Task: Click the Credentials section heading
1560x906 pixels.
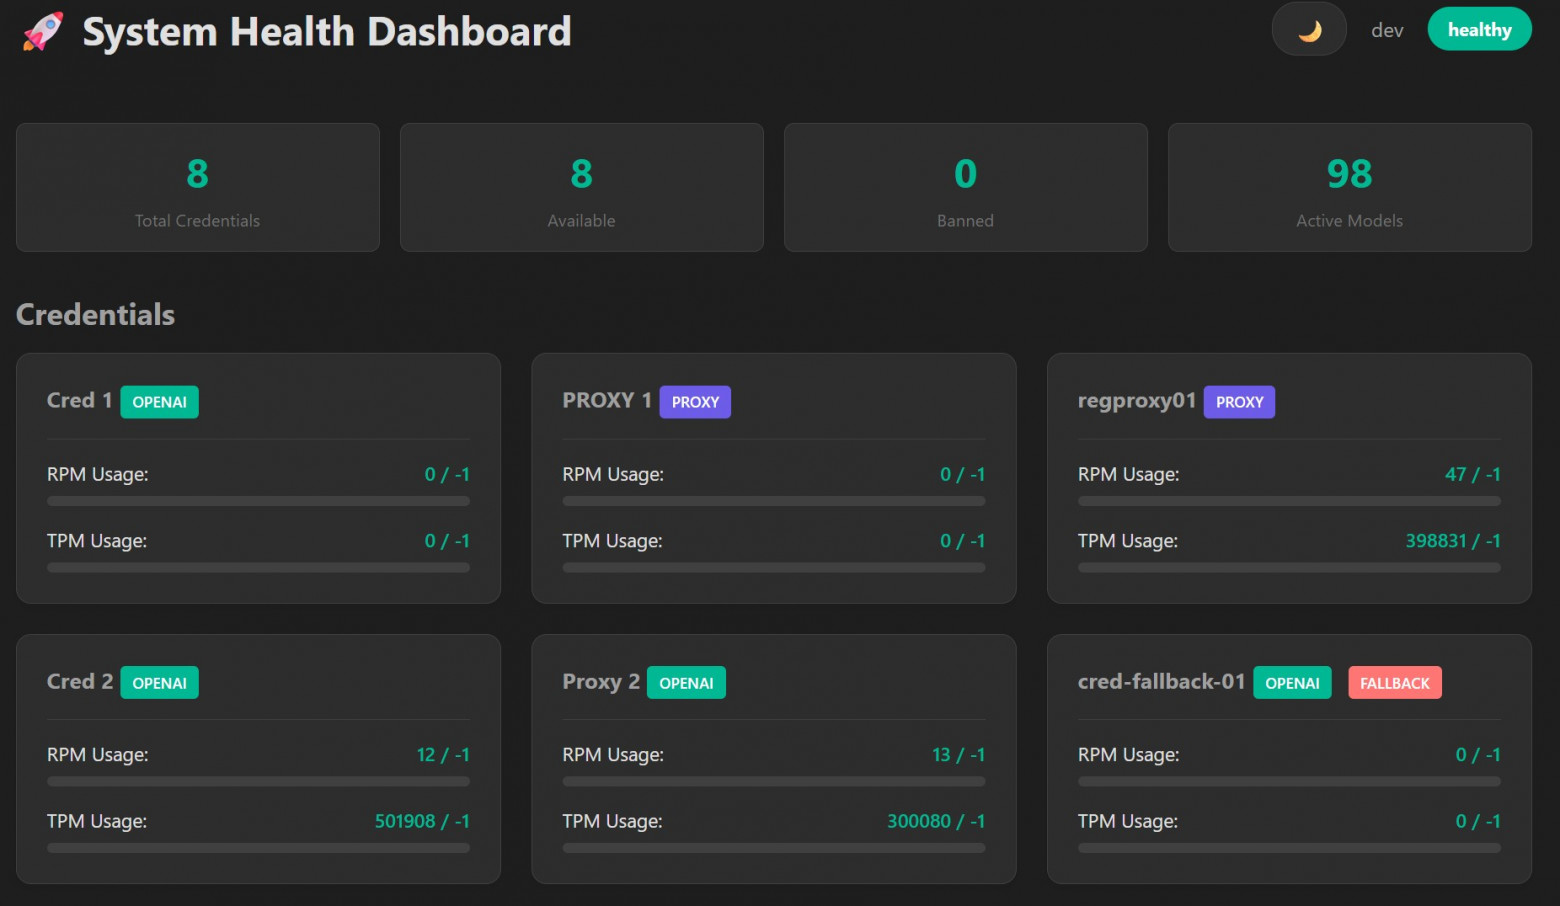Action: click(x=96, y=315)
